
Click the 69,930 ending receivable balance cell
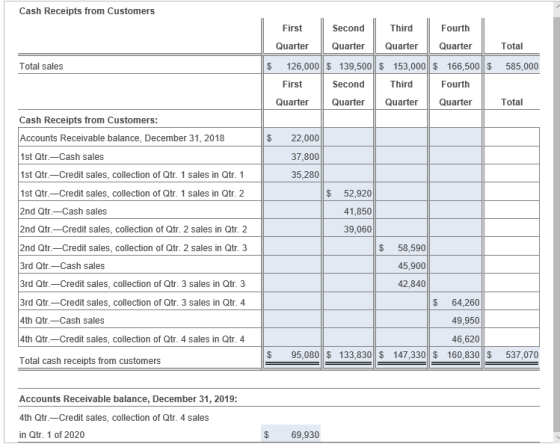pyautogui.click(x=291, y=434)
